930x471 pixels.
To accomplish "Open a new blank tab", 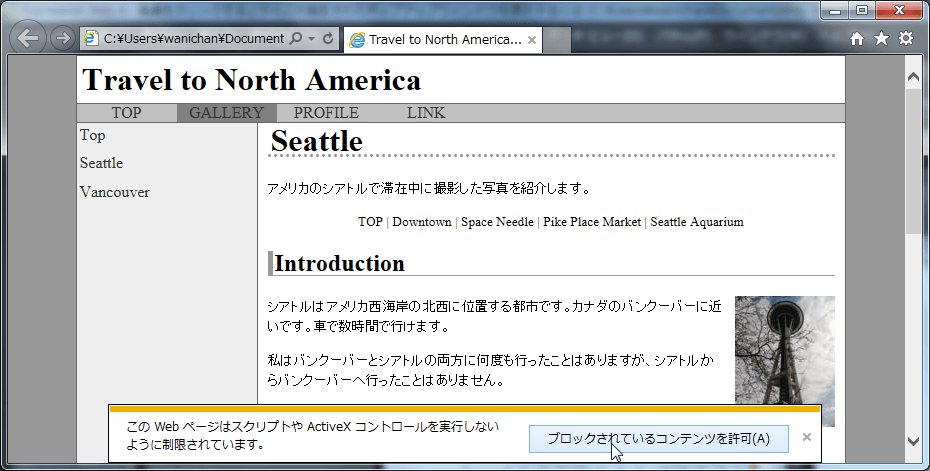I will 556,40.
